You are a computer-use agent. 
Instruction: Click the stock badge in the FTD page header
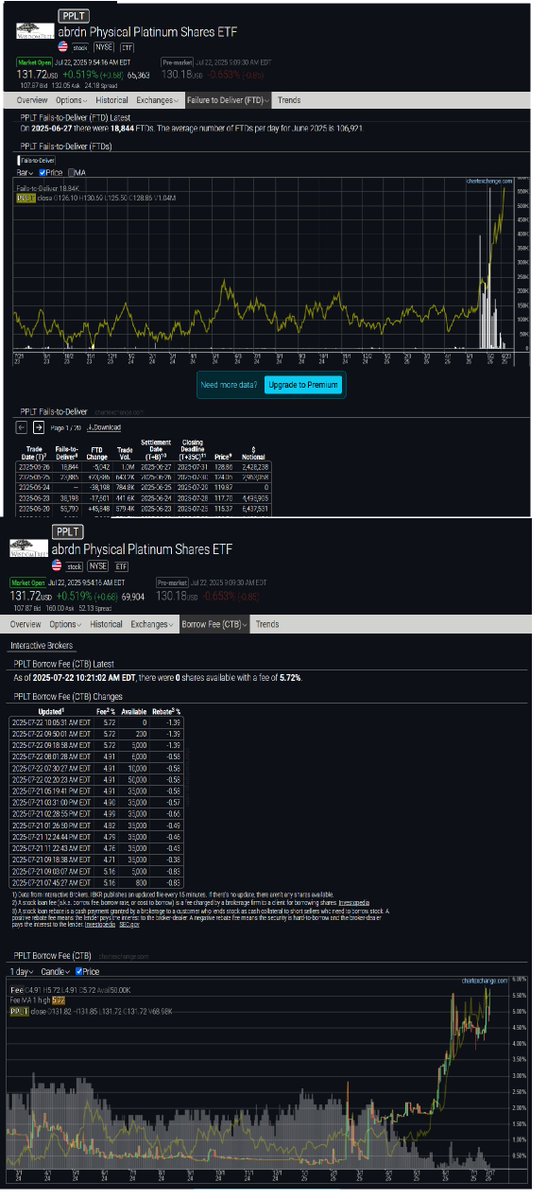pos(81,47)
